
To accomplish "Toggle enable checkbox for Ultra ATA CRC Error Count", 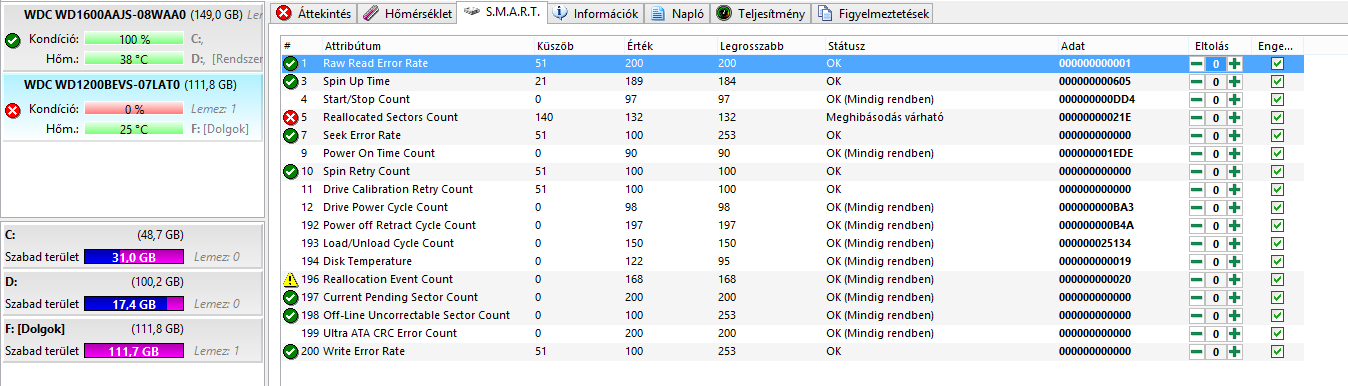I will point(1276,333).
